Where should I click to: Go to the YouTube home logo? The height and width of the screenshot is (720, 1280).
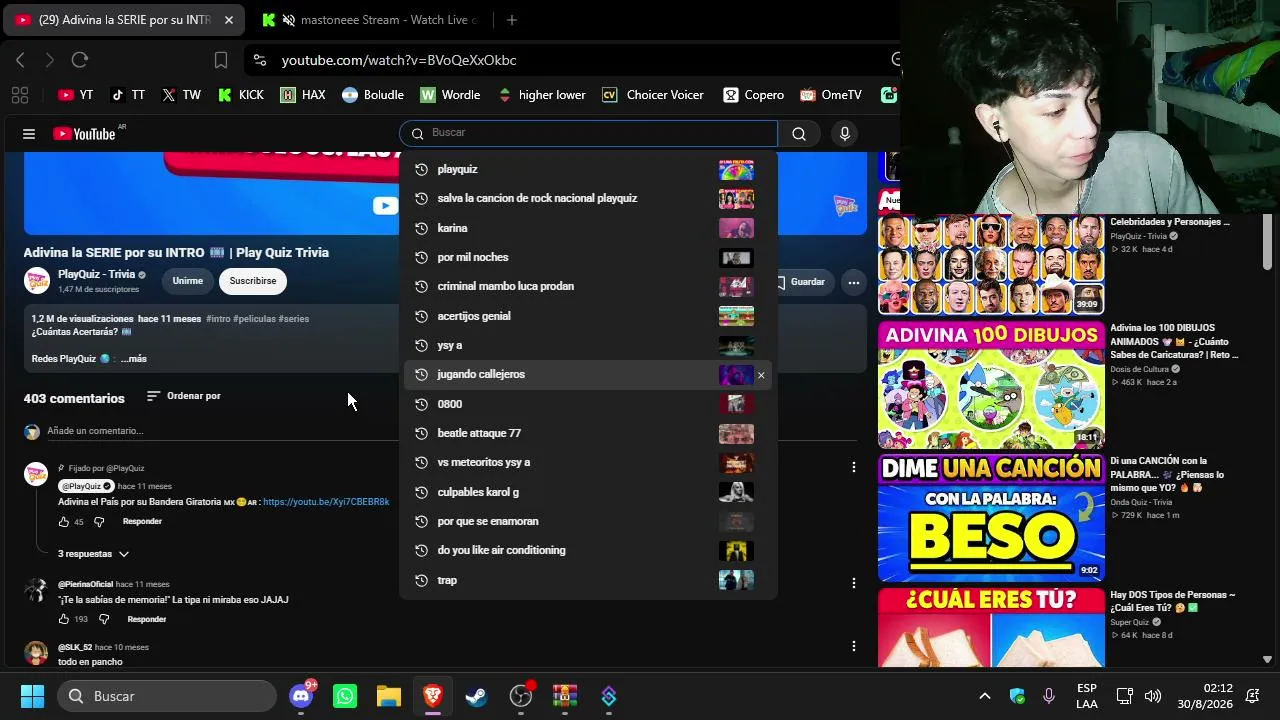tap(84, 134)
